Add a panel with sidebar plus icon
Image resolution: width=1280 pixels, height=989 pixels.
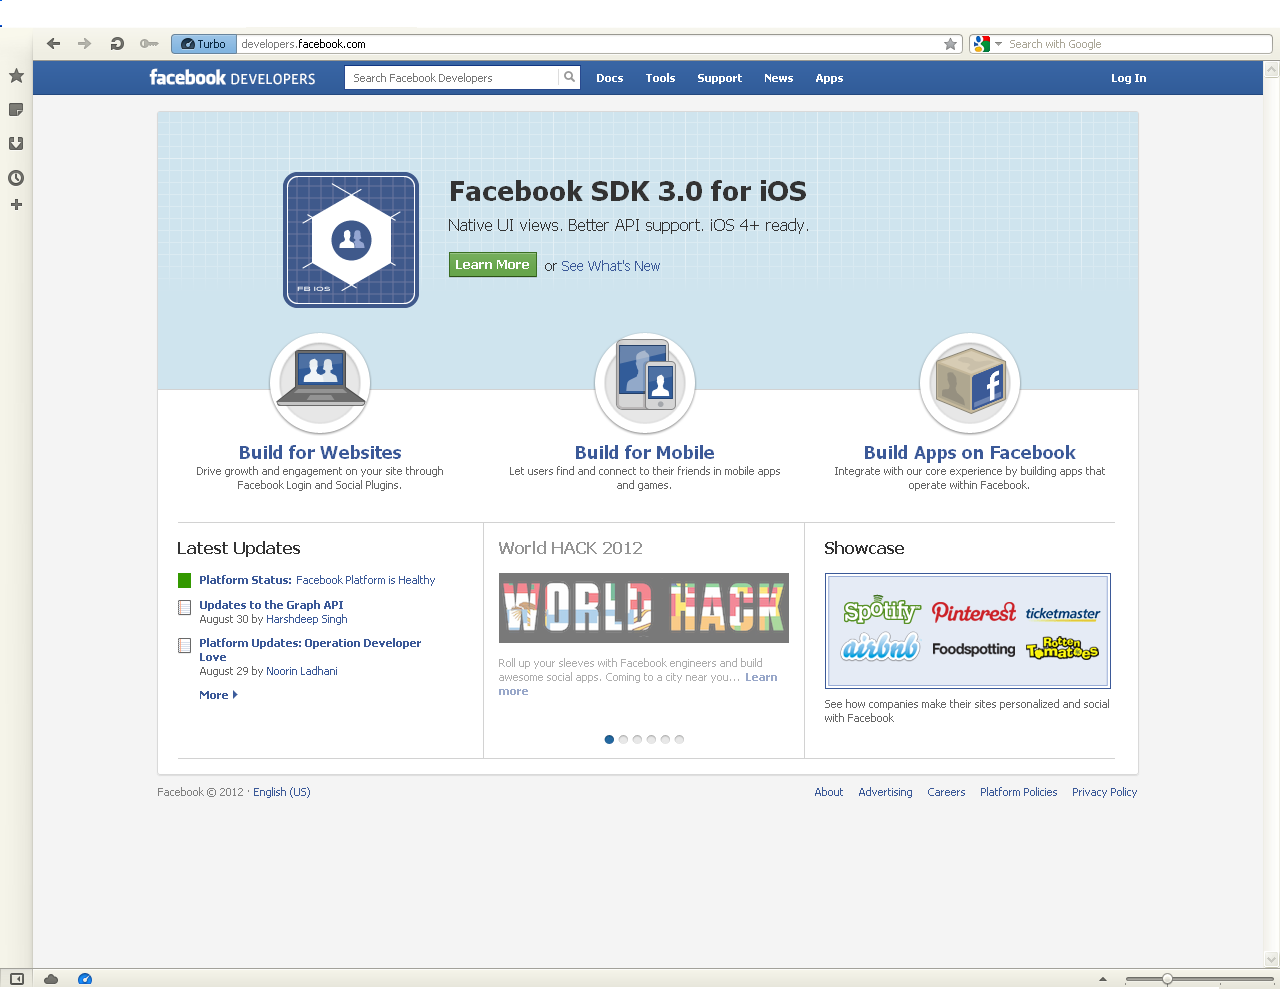click(x=16, y=205)
